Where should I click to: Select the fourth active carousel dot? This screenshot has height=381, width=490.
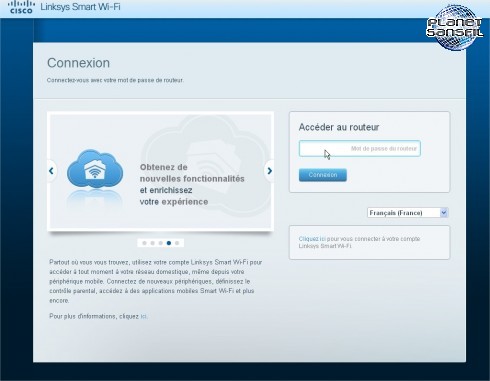click(x=169, y=243)
